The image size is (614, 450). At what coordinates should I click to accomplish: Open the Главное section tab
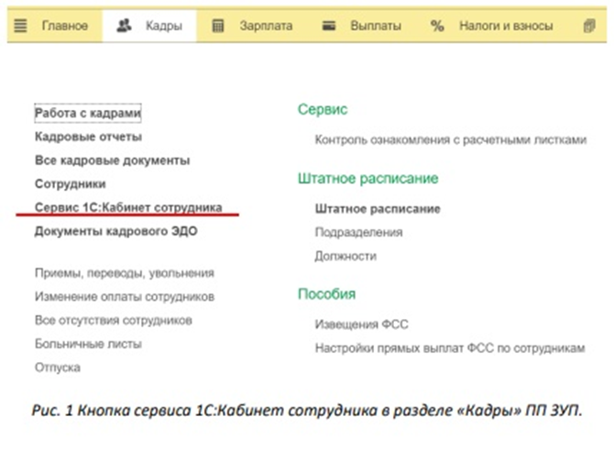coord(65,24)
